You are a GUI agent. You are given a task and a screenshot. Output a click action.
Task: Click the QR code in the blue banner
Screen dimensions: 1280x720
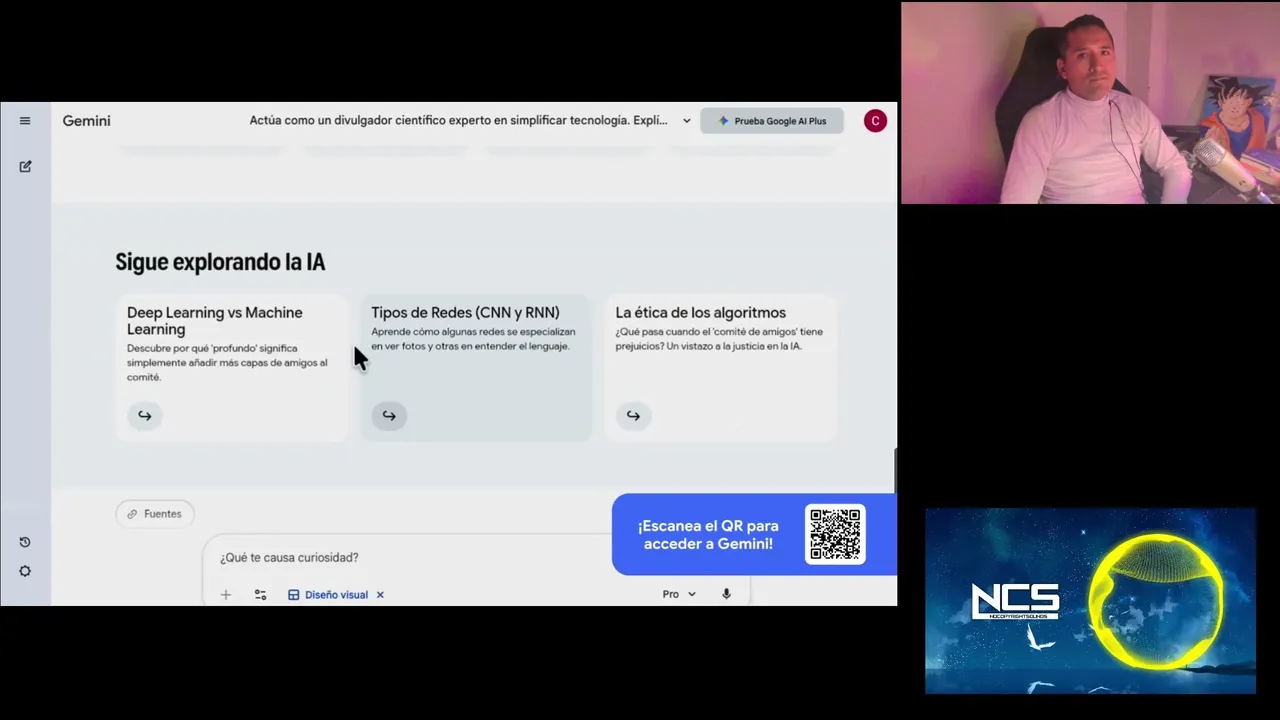[835, 534]
